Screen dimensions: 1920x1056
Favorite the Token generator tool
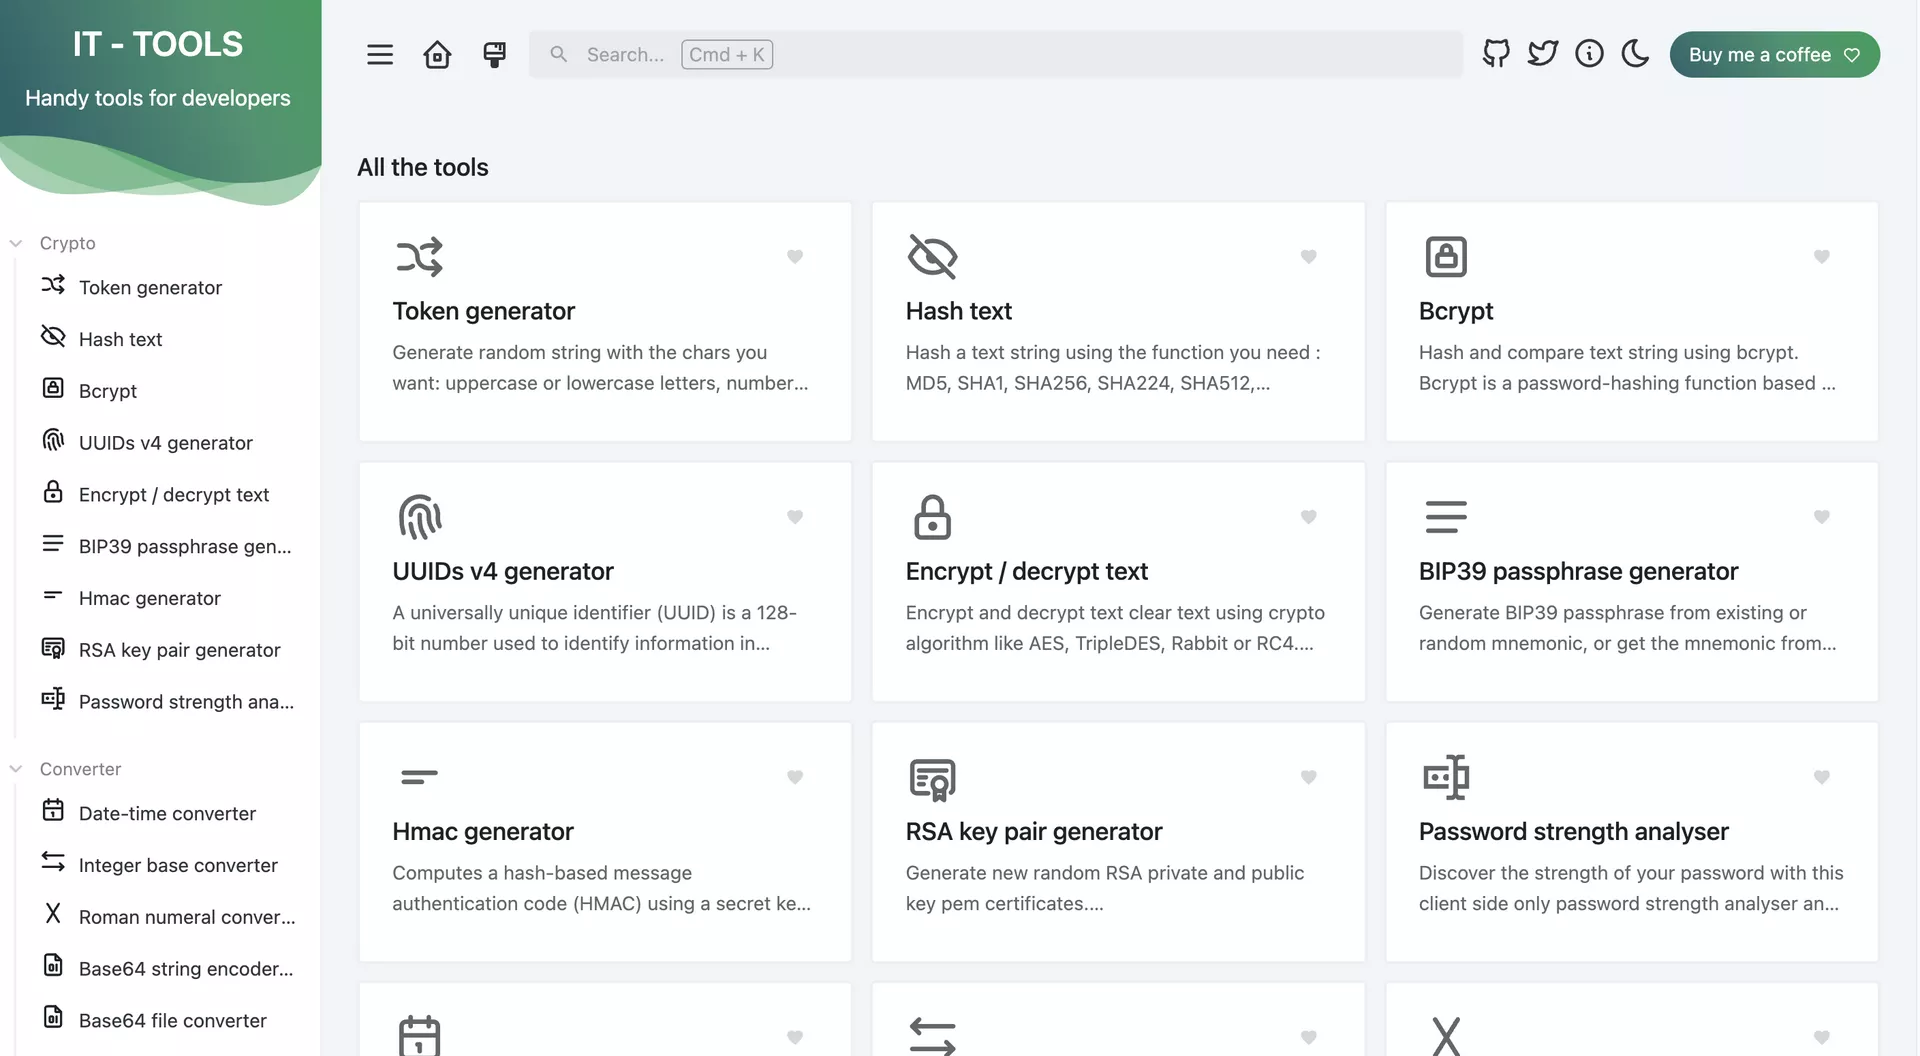click(x=795, y=257)
